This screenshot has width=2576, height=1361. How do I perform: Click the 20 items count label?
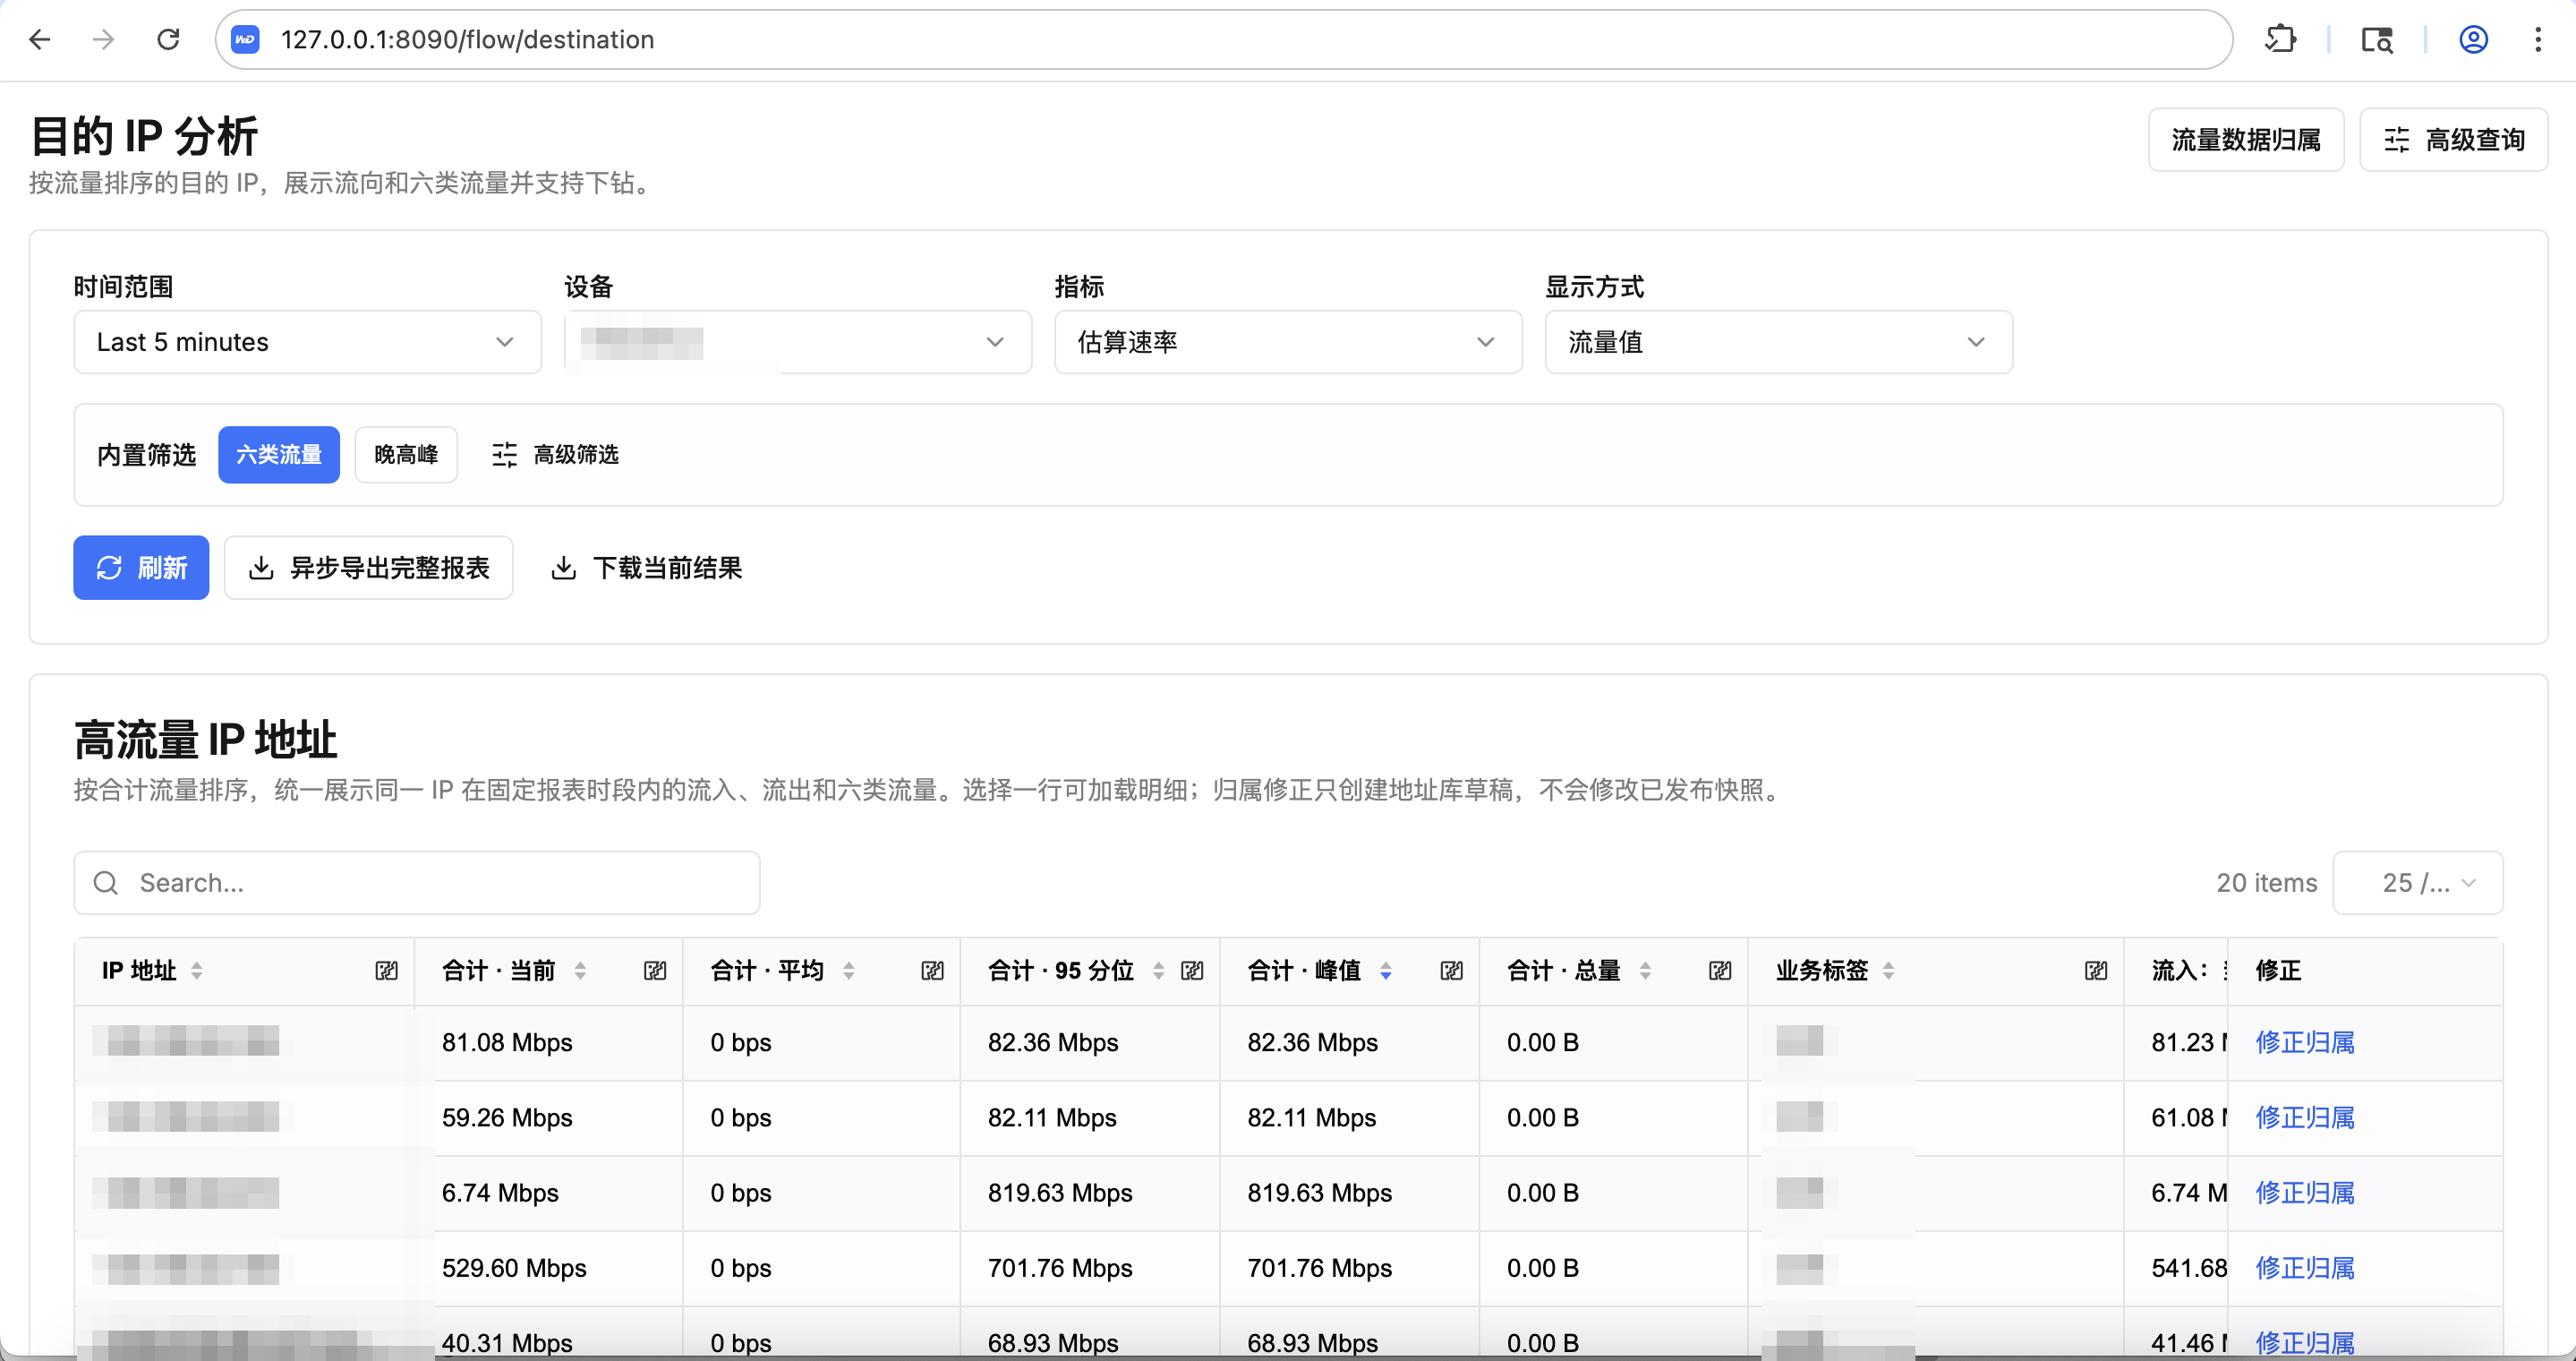[x=2266, y=883]
